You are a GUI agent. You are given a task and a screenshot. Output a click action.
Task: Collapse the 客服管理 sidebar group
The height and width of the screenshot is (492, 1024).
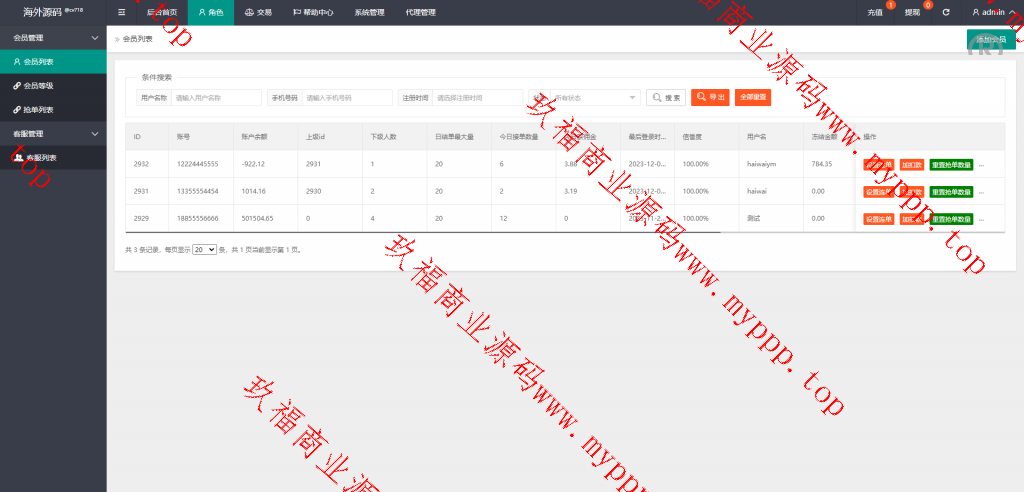(53, 134)
